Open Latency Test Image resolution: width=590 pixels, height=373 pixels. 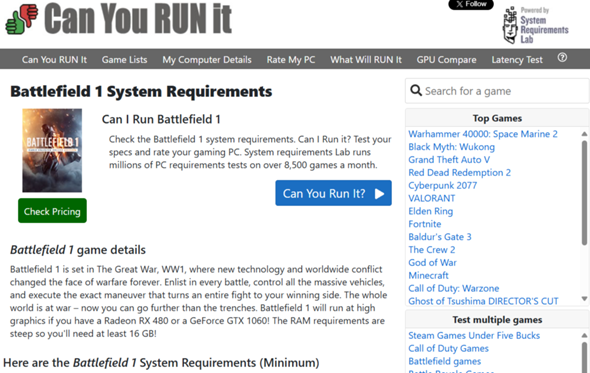517,59
